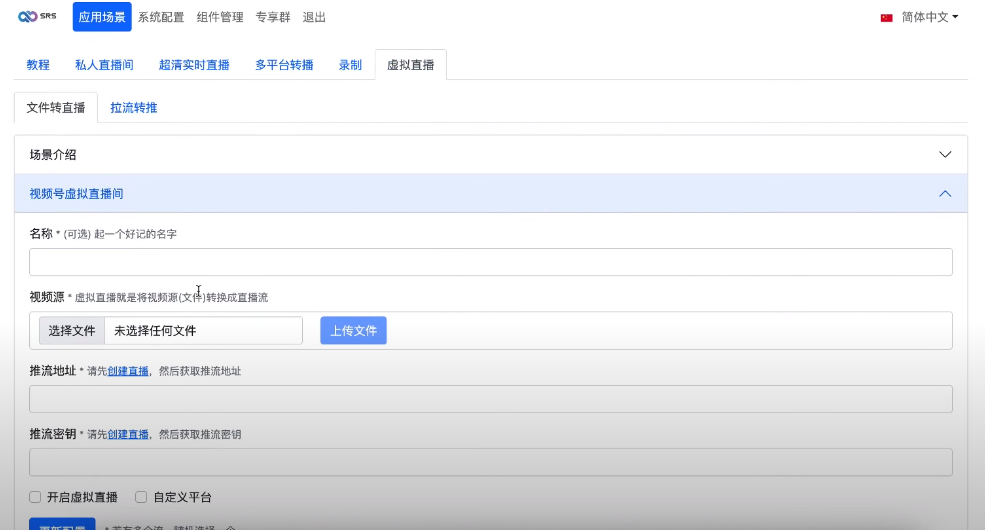The height and width of the screenshot is (530, 985).
Task: Open the 系统配置 menu item
Action: [x=162, y=17]
